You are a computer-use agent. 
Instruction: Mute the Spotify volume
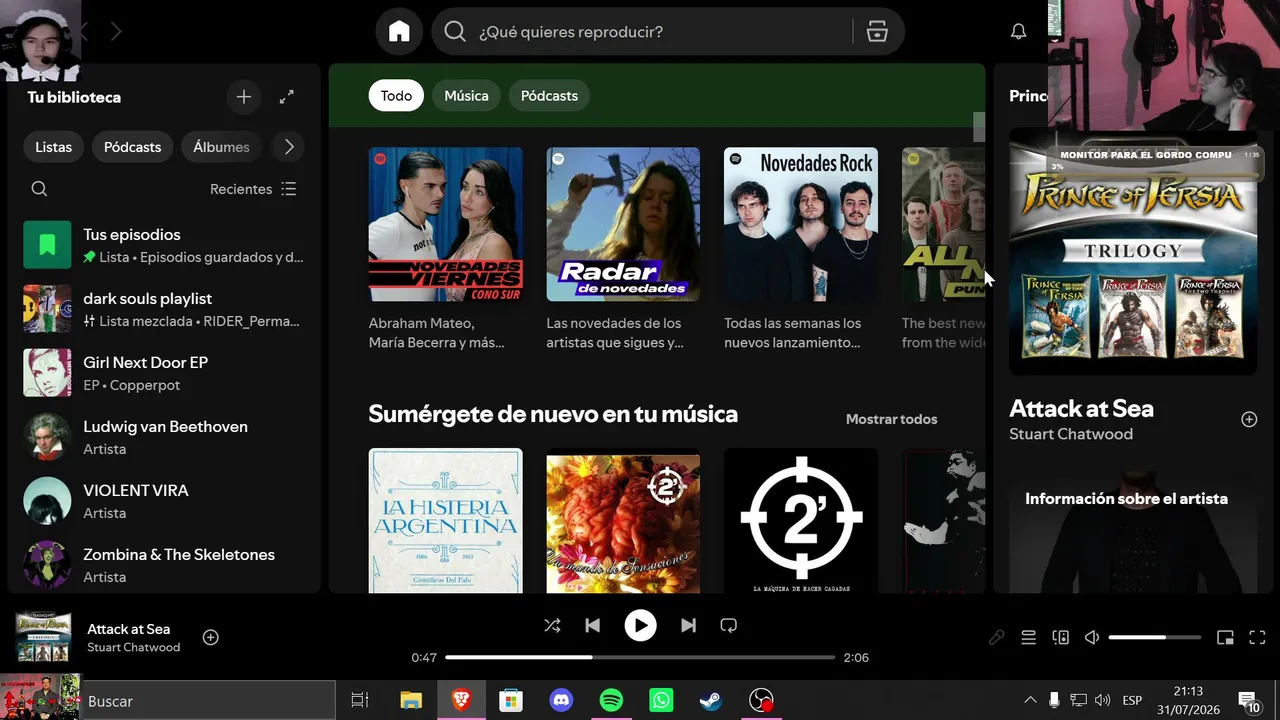1092,637
